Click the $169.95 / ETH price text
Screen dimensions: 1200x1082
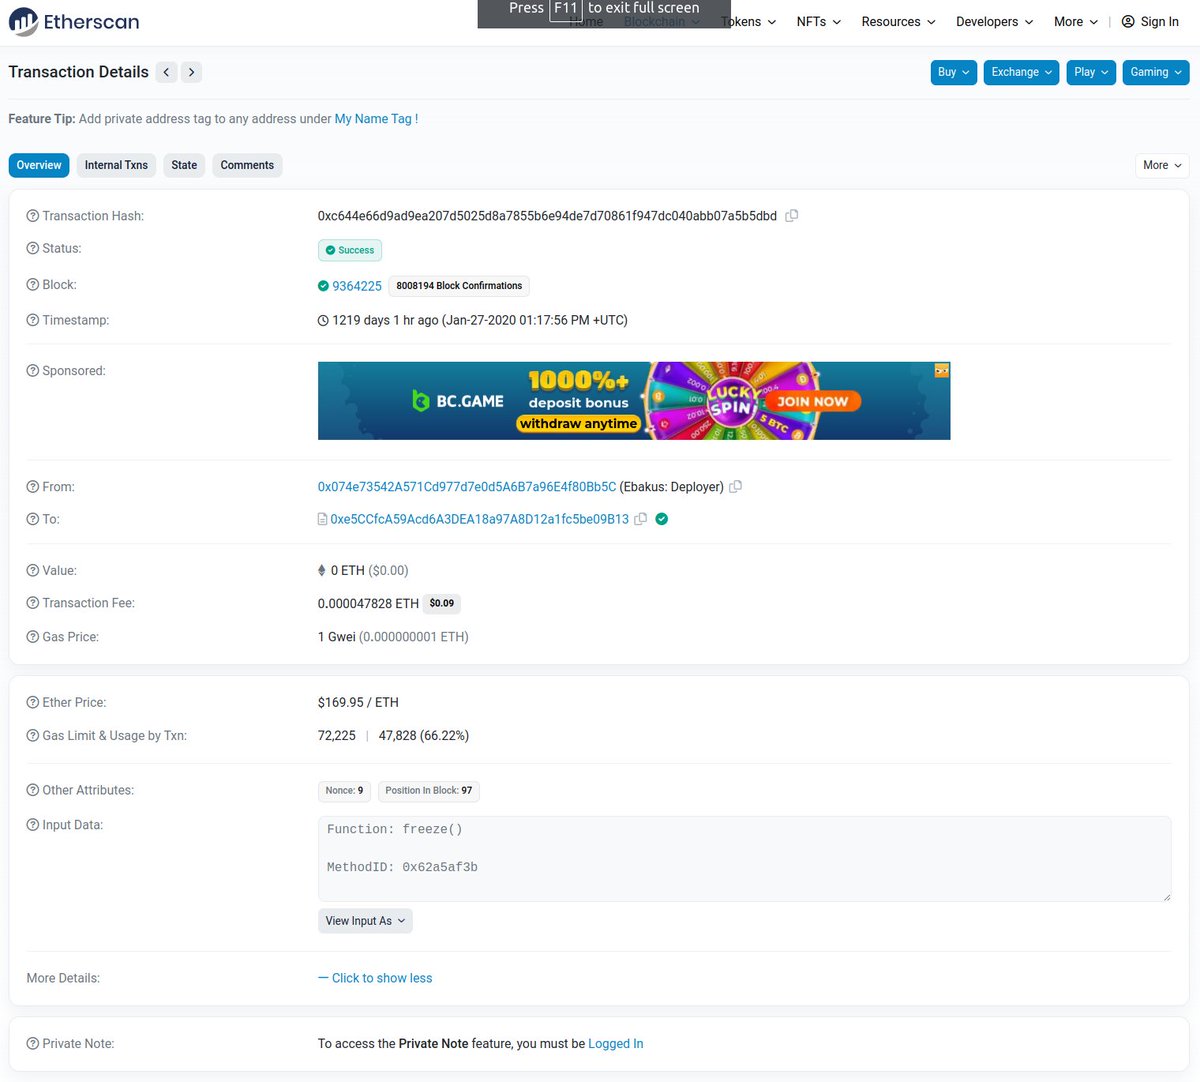(358, 703)
